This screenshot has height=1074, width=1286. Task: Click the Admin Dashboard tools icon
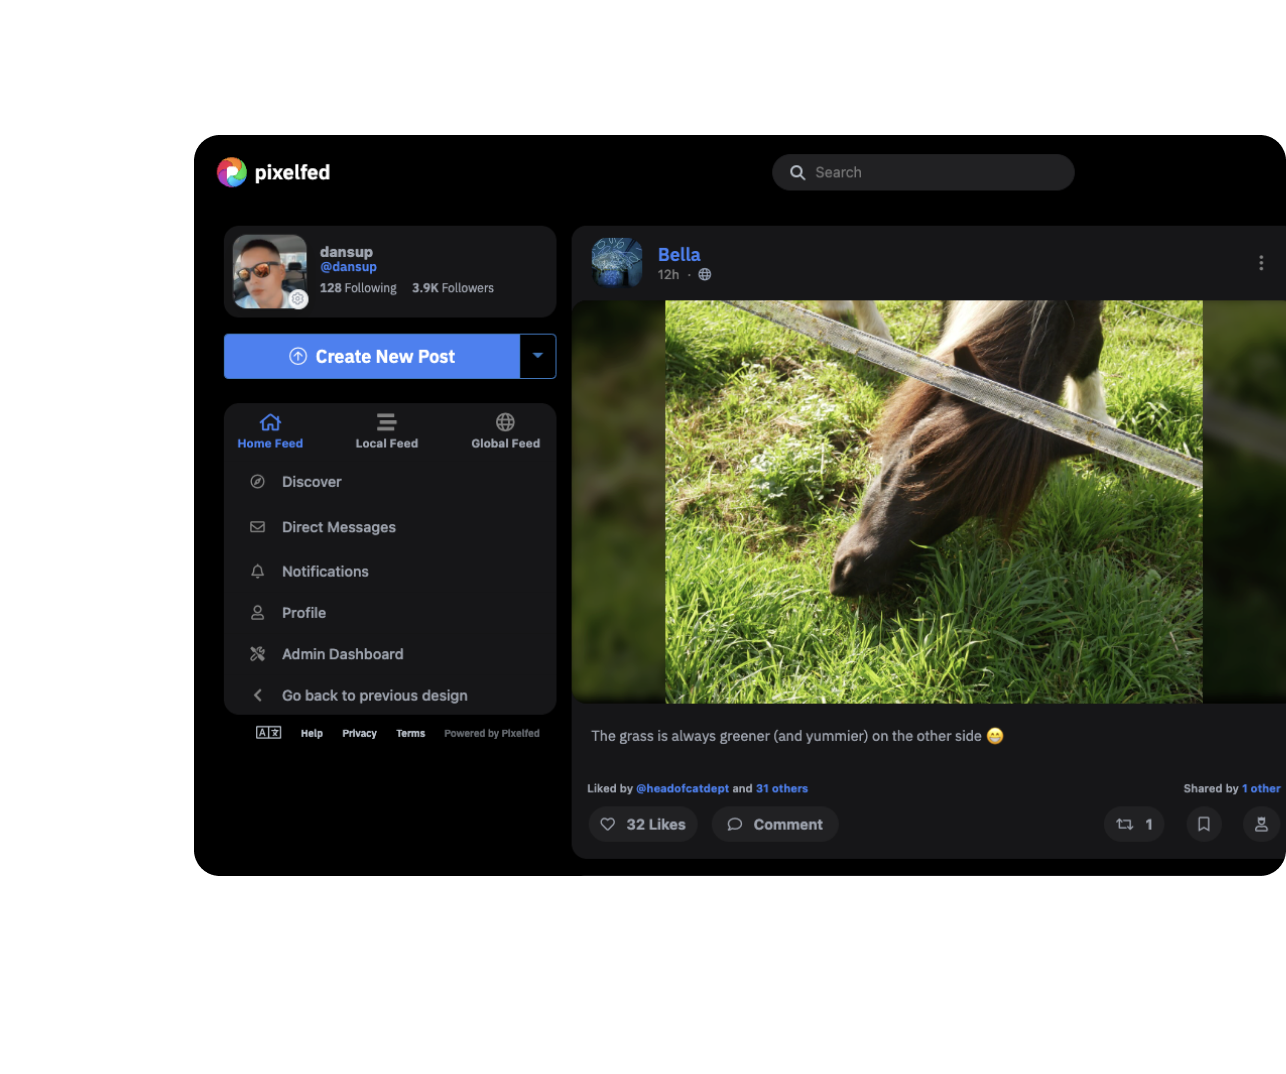click(x=257, y=654)
